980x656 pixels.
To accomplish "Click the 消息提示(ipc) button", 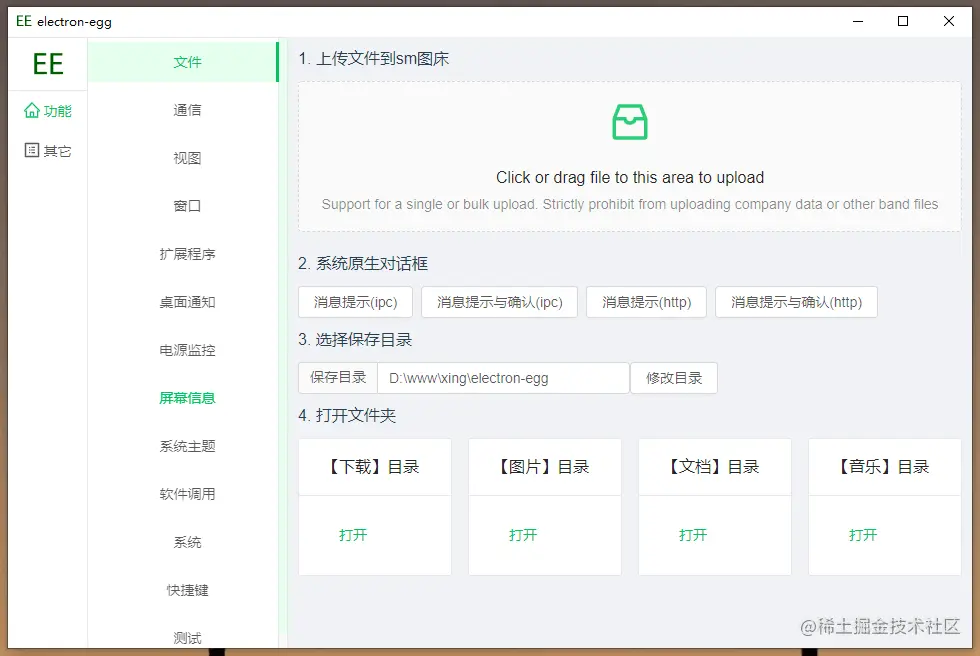I will [356, 302].
